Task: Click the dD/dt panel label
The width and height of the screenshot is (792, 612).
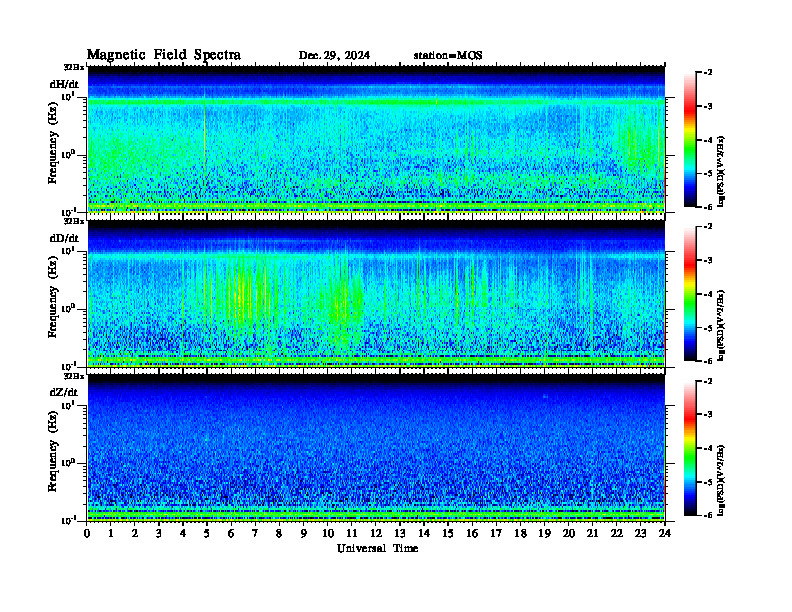Action: coord(64,238)
